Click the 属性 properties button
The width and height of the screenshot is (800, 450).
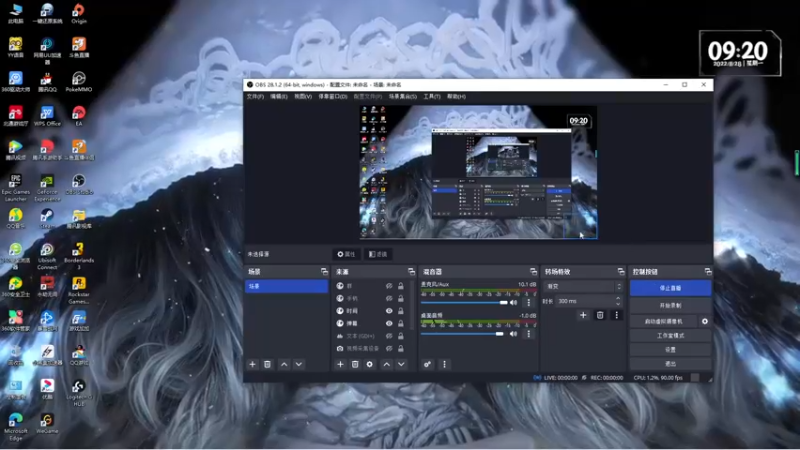[x=346, y=254]
